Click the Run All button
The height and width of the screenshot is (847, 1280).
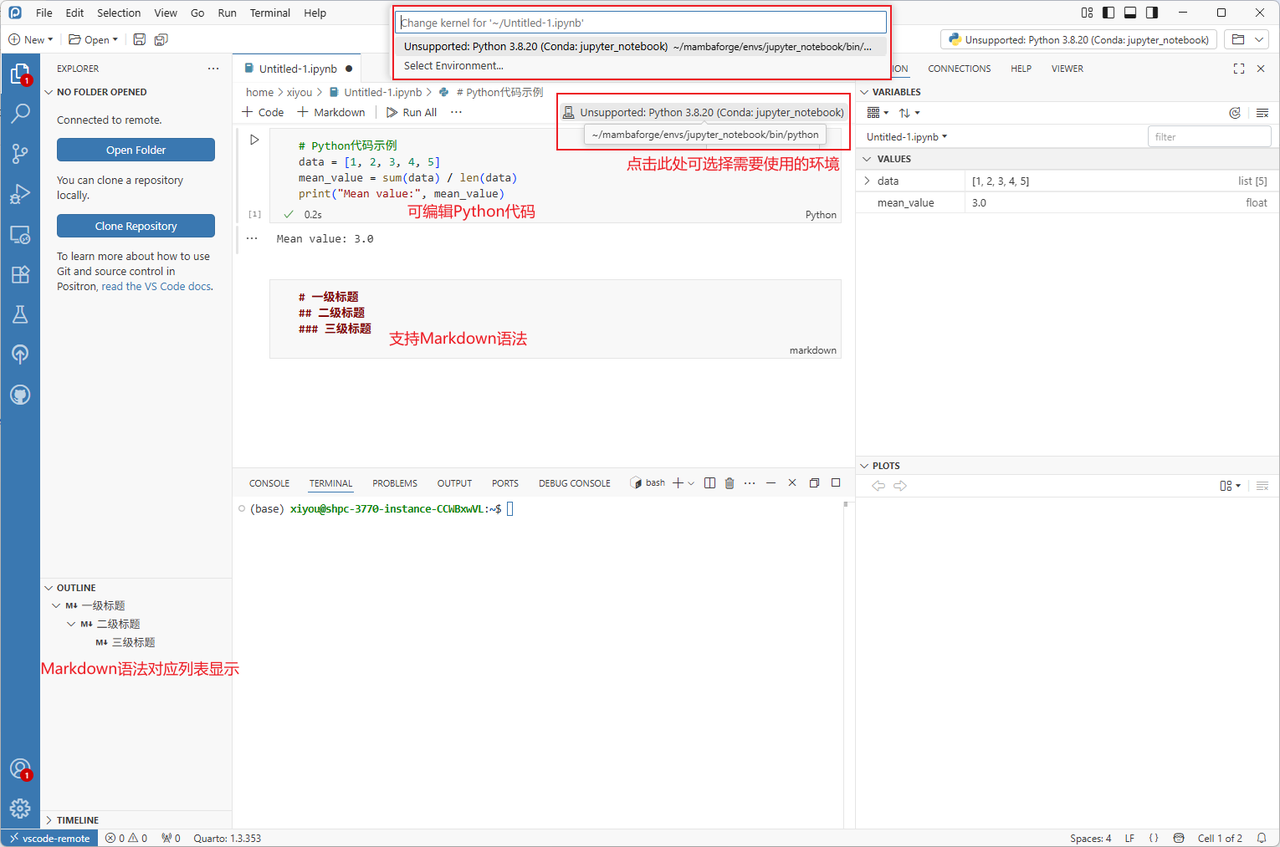pos(412,112)
